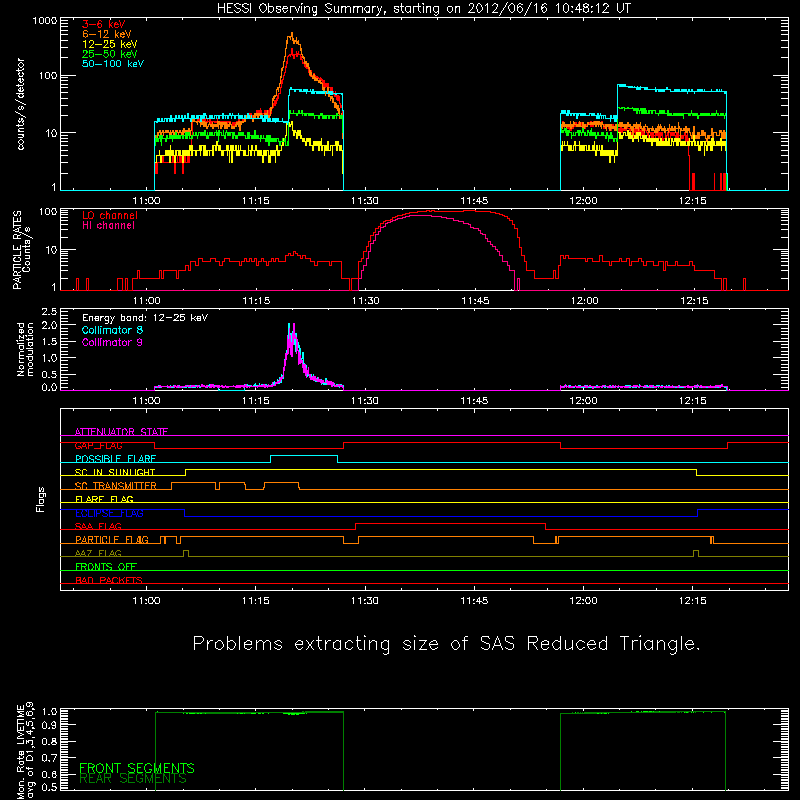800x800 pixels.
Task: Click the FLARE_FLAG label
Action: click(104, 499)
